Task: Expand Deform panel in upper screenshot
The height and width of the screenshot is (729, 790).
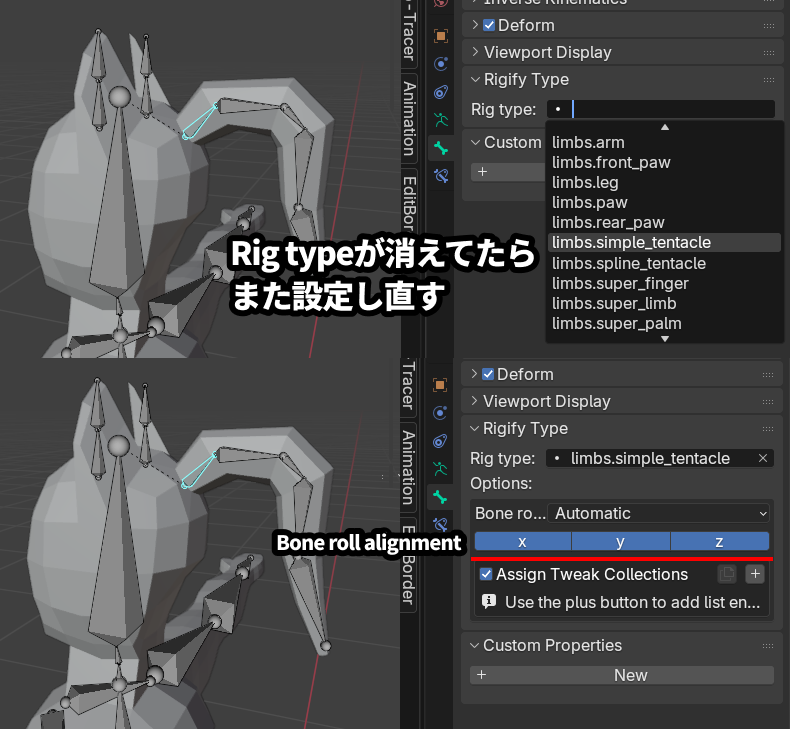Action: click(475, 25)
